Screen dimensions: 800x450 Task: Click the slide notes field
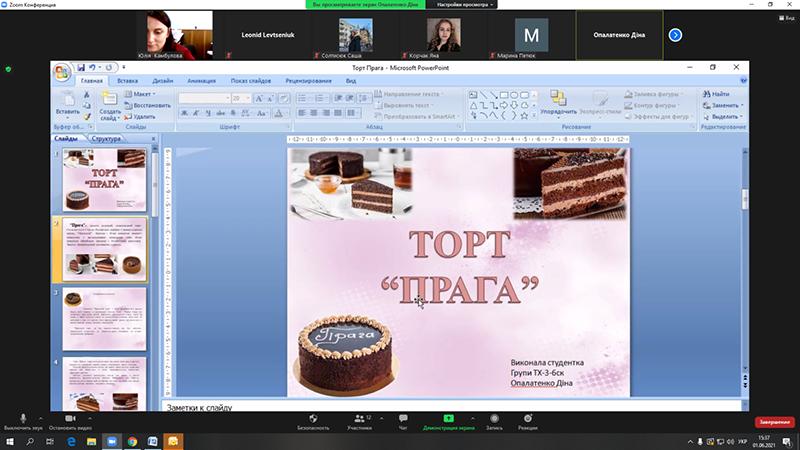coord(450,408)
